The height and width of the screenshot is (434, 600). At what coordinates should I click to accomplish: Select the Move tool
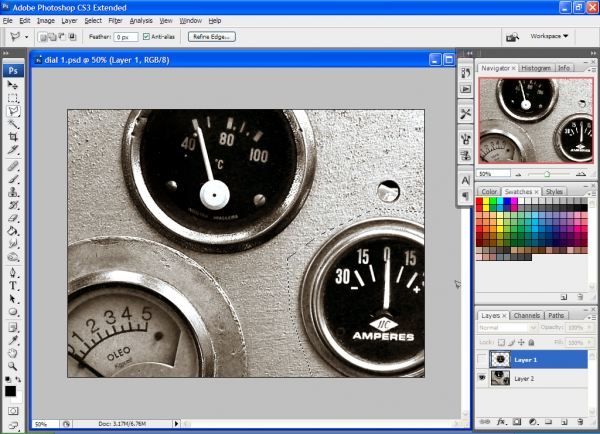pyautogui.click(x=13, y=85)
